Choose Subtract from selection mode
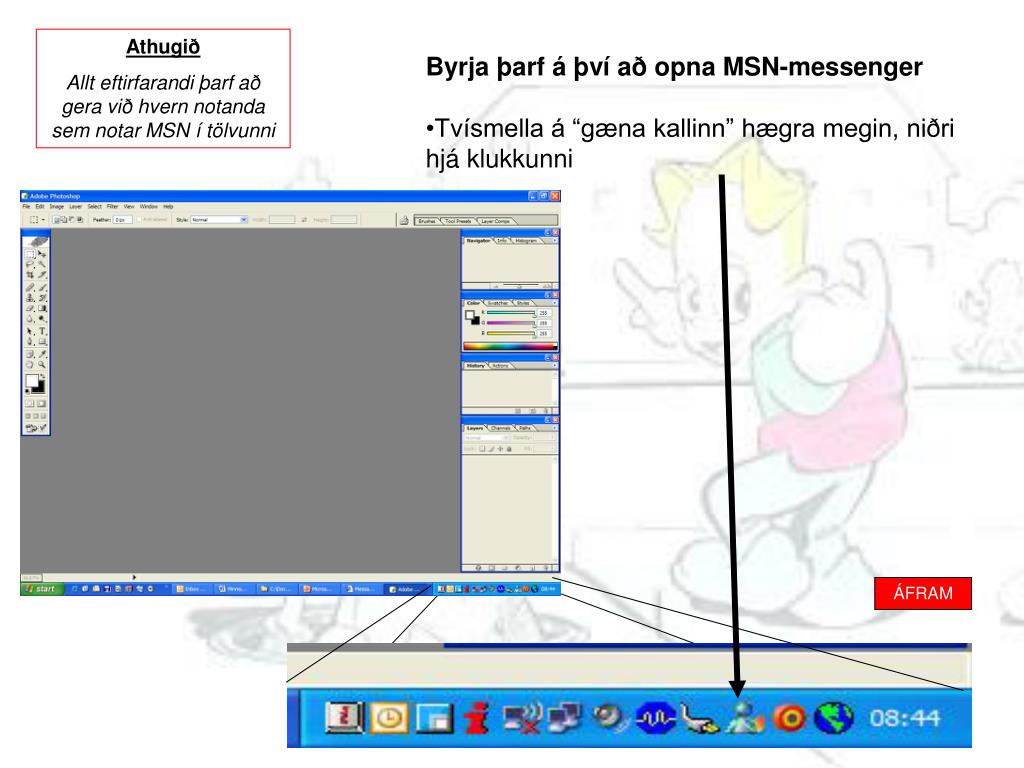Screen dimensions: 1024x768 [x=71, y=220]
